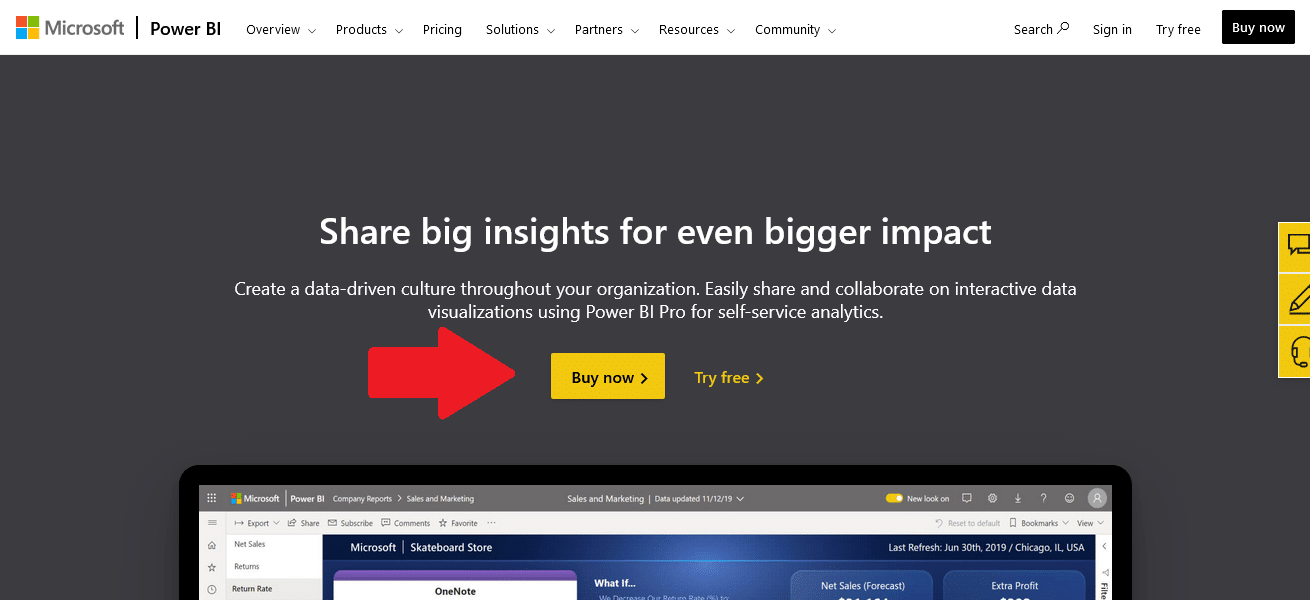This screenshot has width=1310, height=600.
Task: Click the Extra Profit card
Action: (1014, 585)
